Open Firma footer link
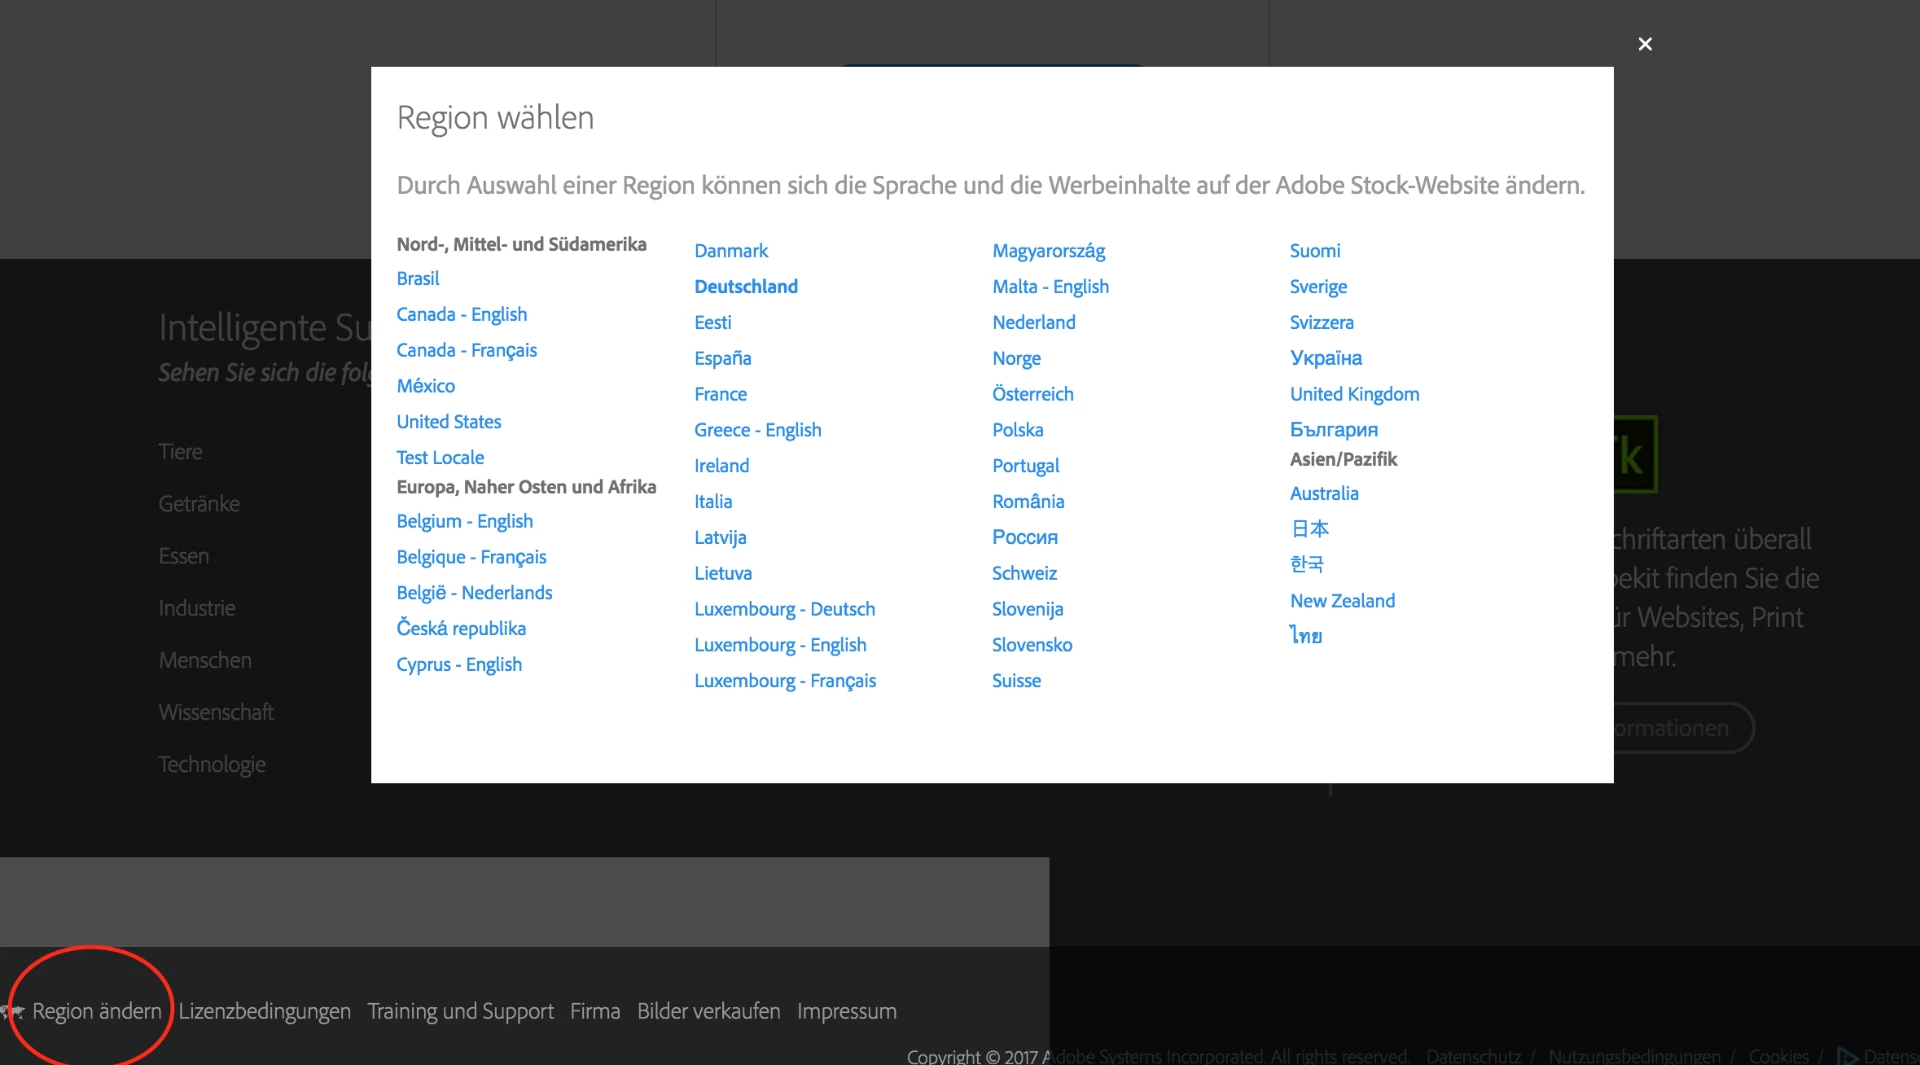 point(595,1012)
